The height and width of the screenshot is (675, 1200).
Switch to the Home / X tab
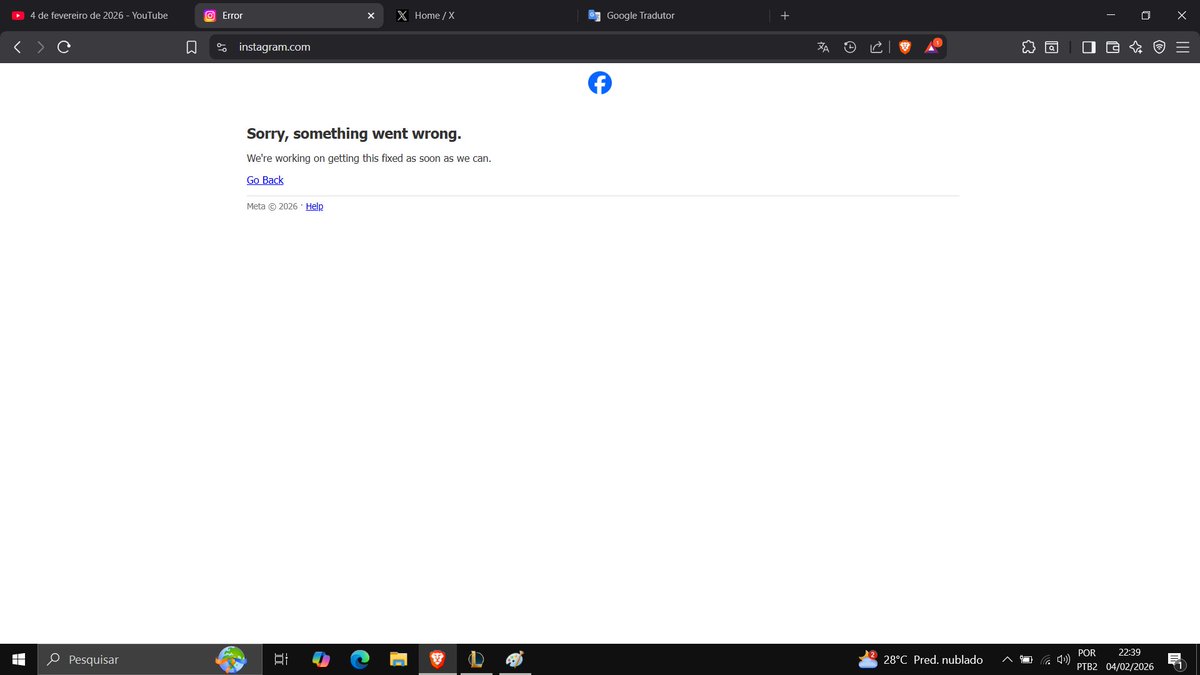click(480, 16)
